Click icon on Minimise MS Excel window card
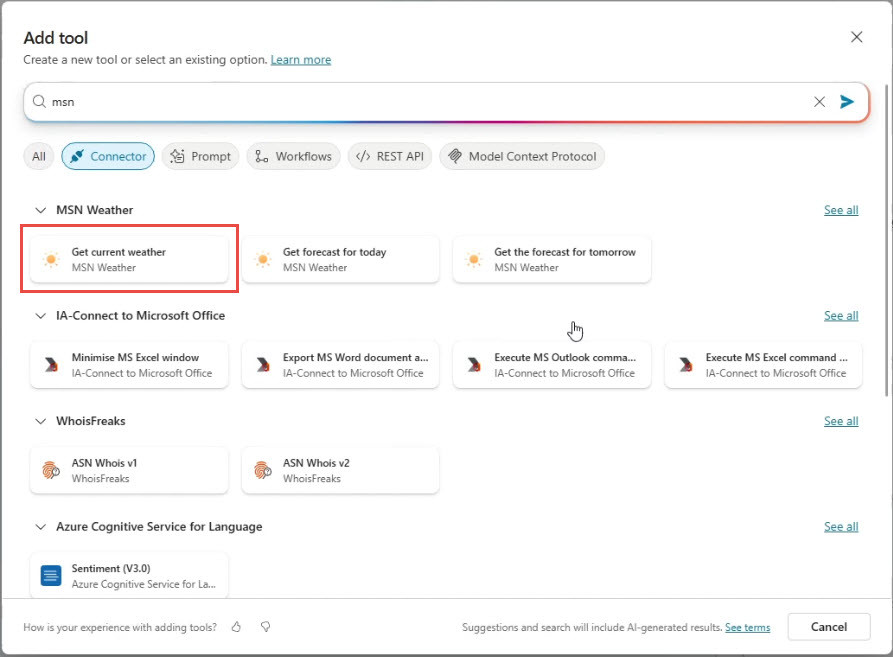The image size is (893, 657). 51,365
